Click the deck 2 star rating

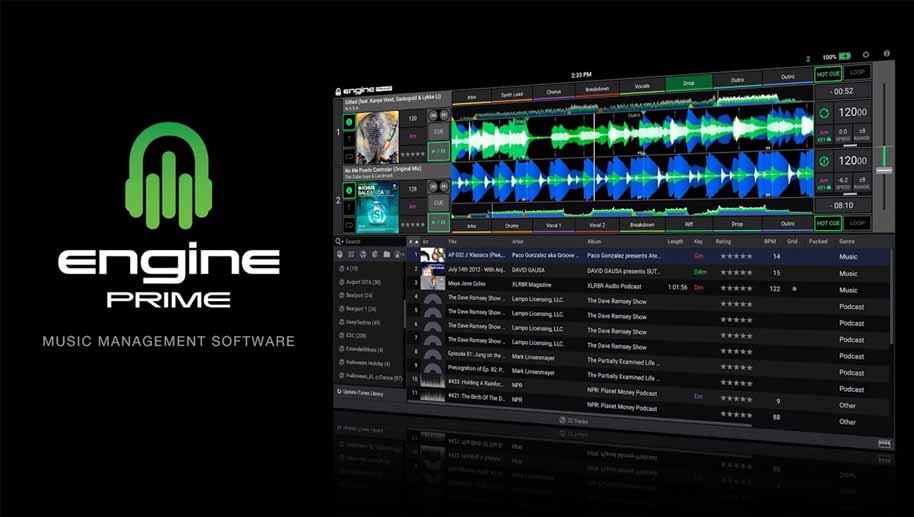pyautogui.click(x=412, y=224)
